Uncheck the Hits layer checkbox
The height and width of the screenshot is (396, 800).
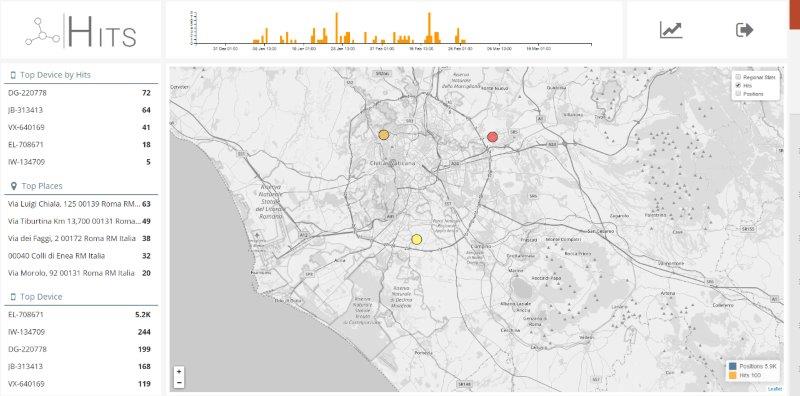pyautogui.click(x=738, y=86)
